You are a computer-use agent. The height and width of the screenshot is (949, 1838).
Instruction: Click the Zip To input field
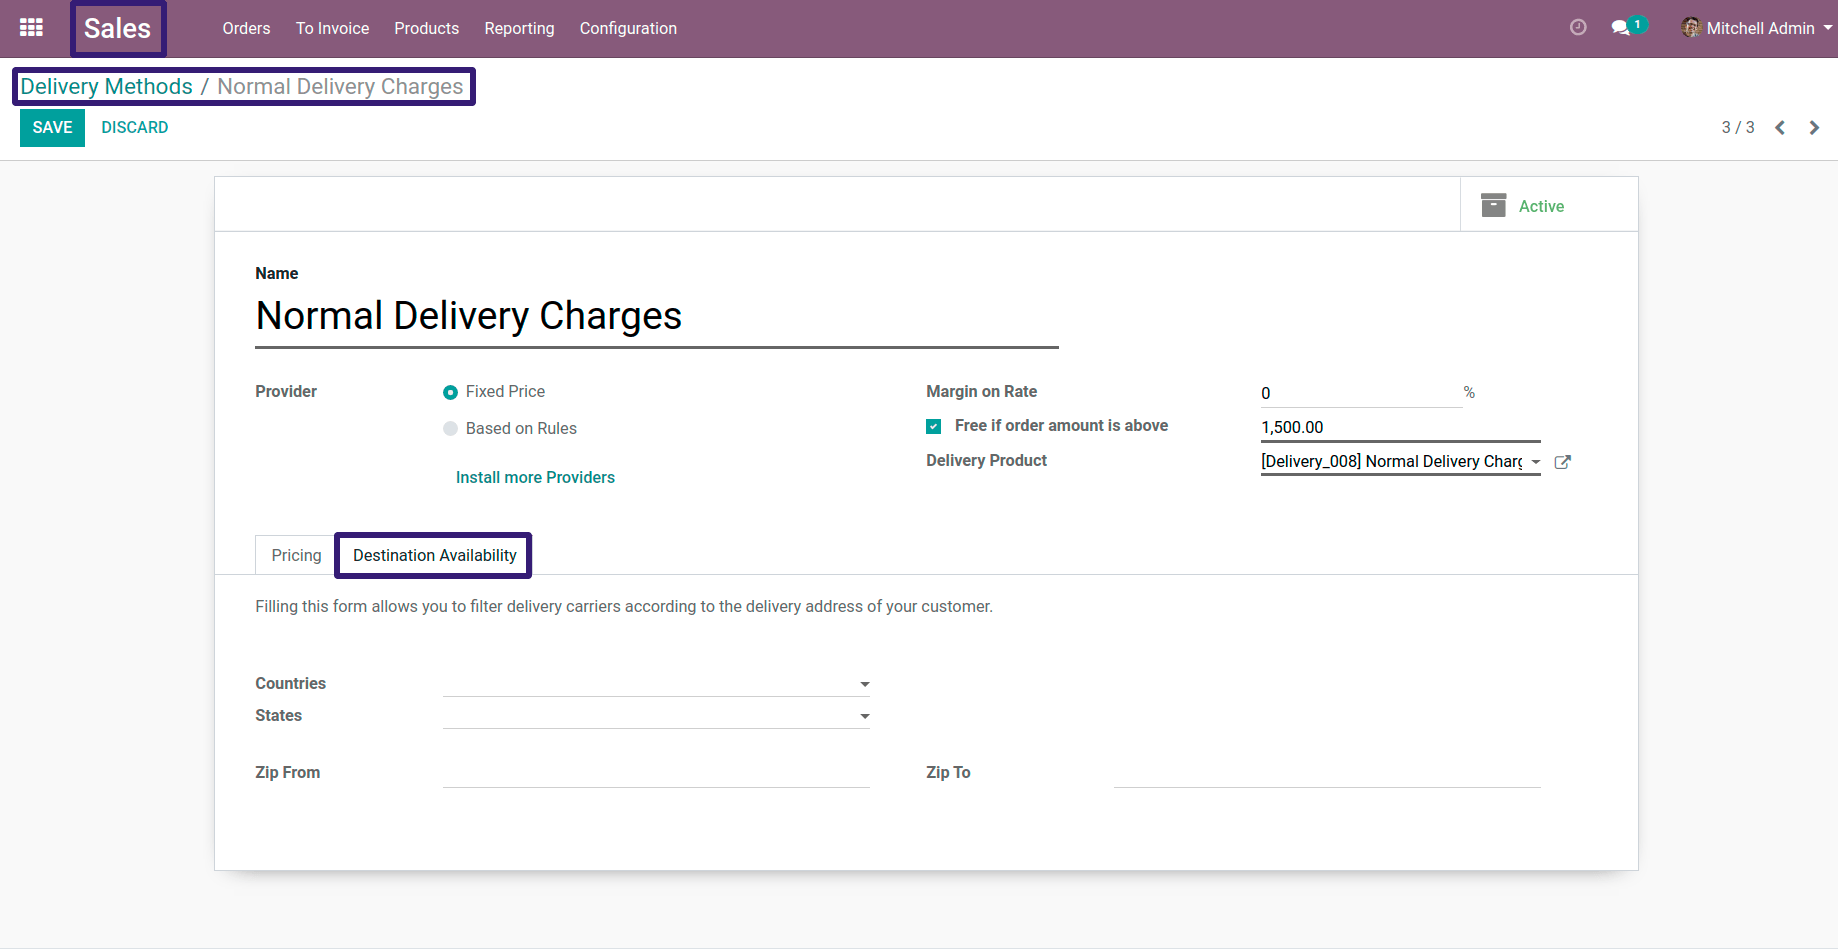pos(1327,773)
